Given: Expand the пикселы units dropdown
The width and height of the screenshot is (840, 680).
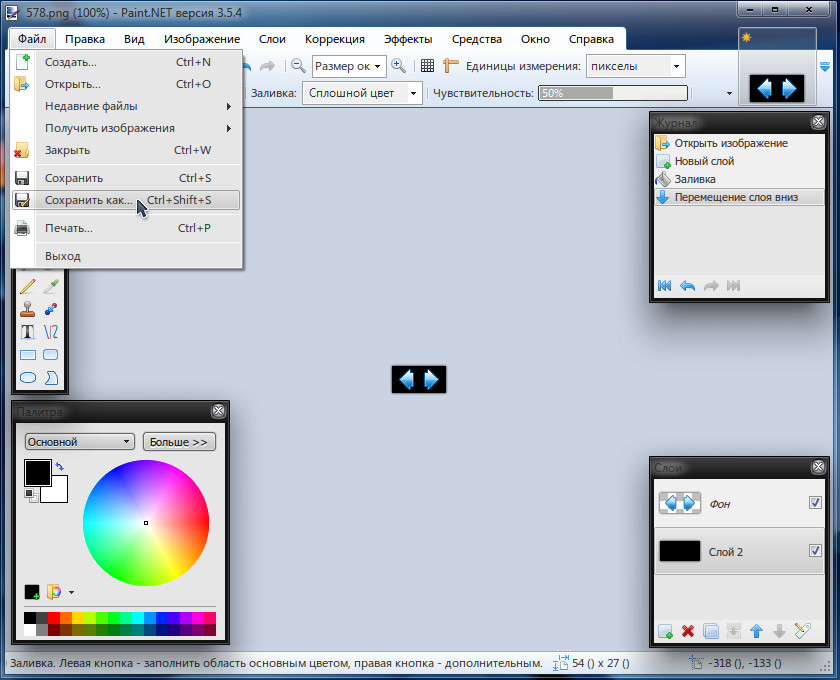Looking at the screenshot, I should pyautogui.click(x=635, y=66).
